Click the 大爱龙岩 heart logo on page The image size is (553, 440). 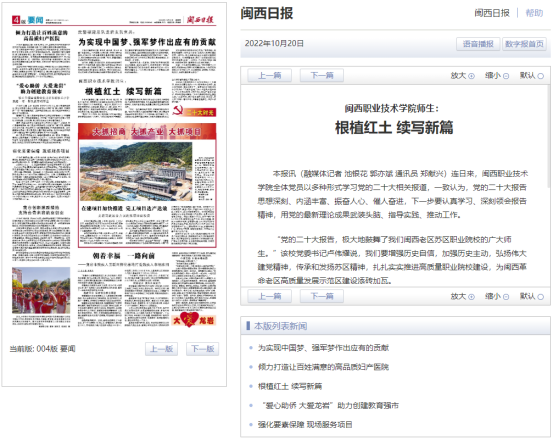point(194,319)
